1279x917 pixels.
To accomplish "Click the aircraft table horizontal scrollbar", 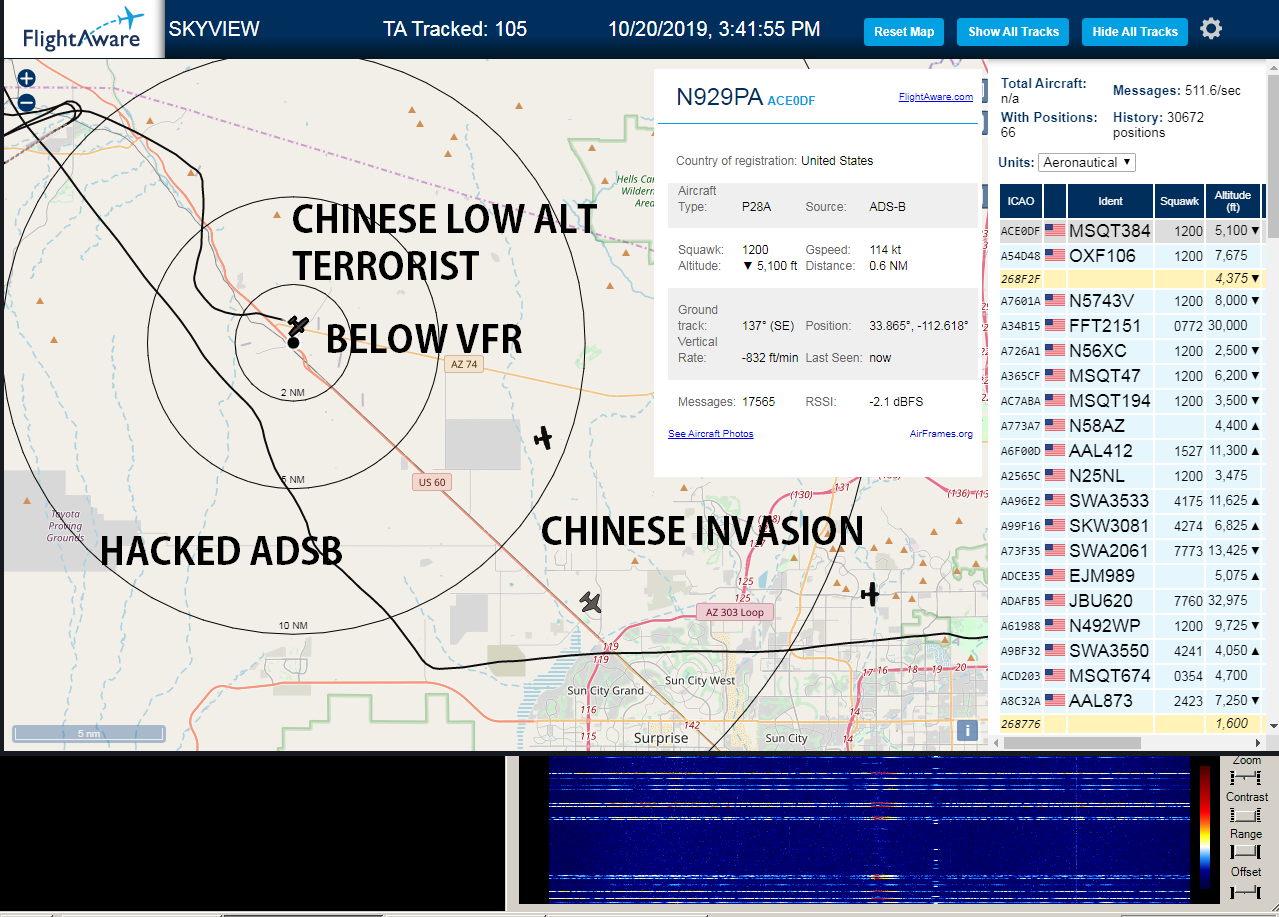I will pyautogui.click(x=1071, y=743).
